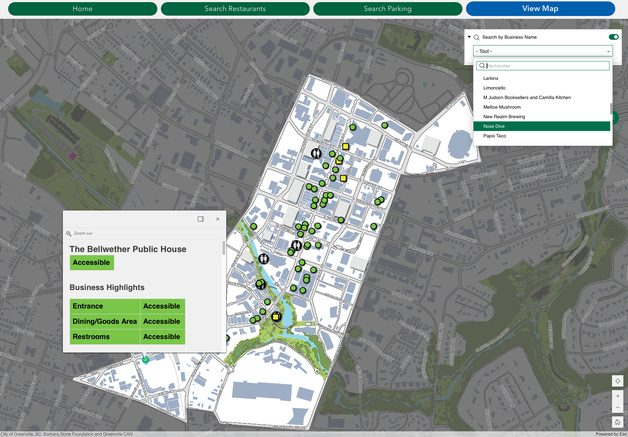628x437 pixels.
Task: Click yellow square marker on the map
Action: coord(346,147)
